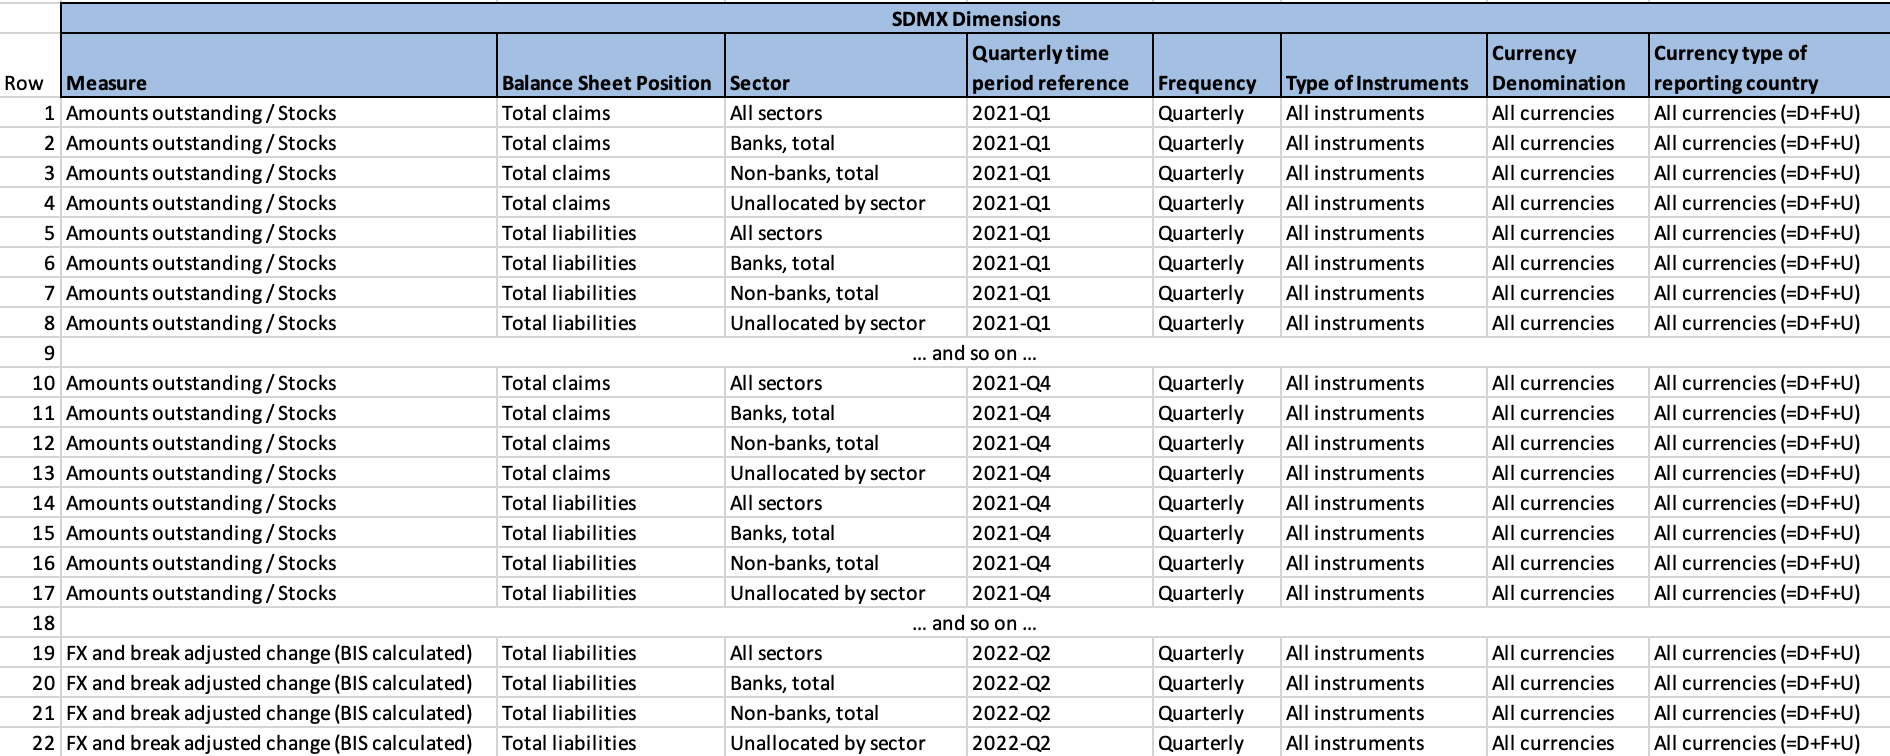Image resolution: width=1890 pixels, height=756 pixels.
Task: Click the SDMX Dimensions merged header
Action: click(975, 19)
